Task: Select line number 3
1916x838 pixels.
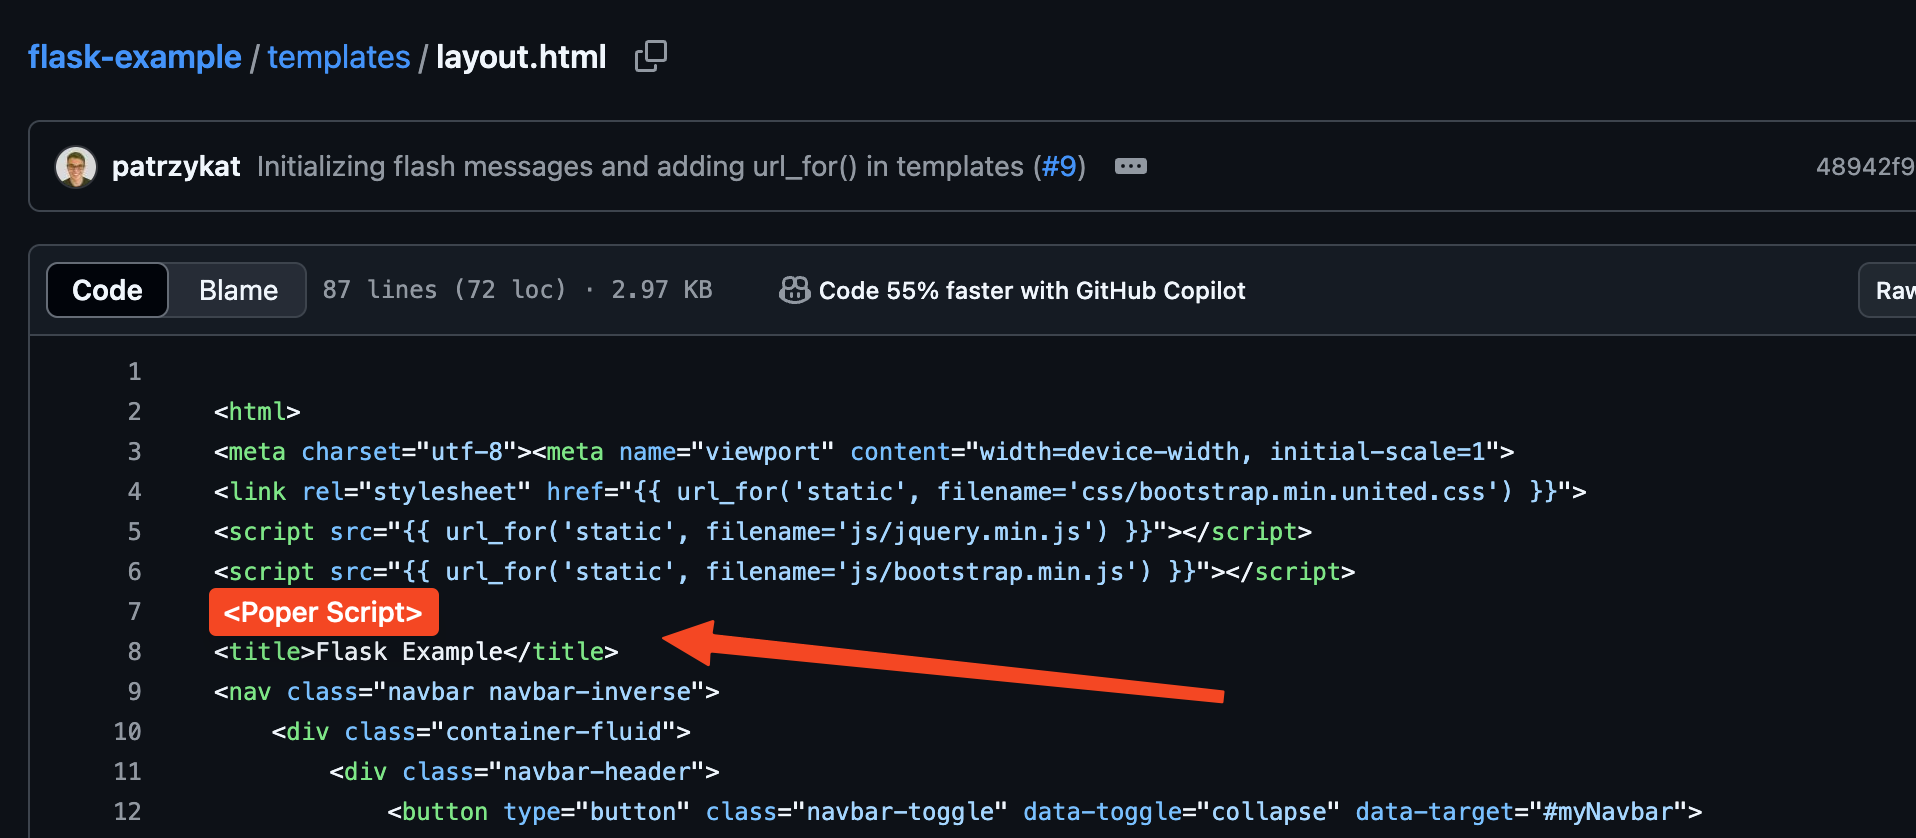Action: pos(134,452)
